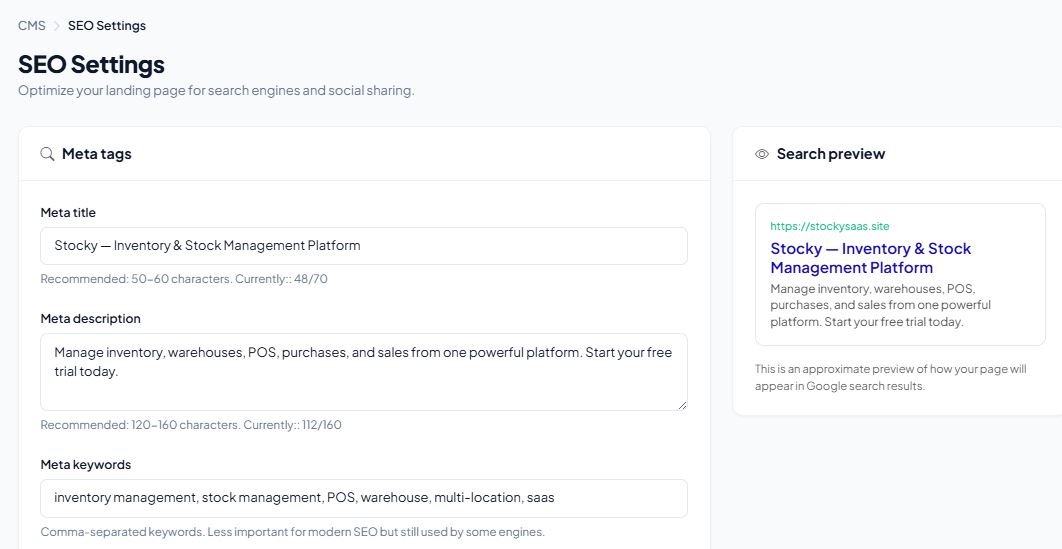This screenshot has width=1062, height=549.
Task: Click the Meta title field label
Action: 68,213
